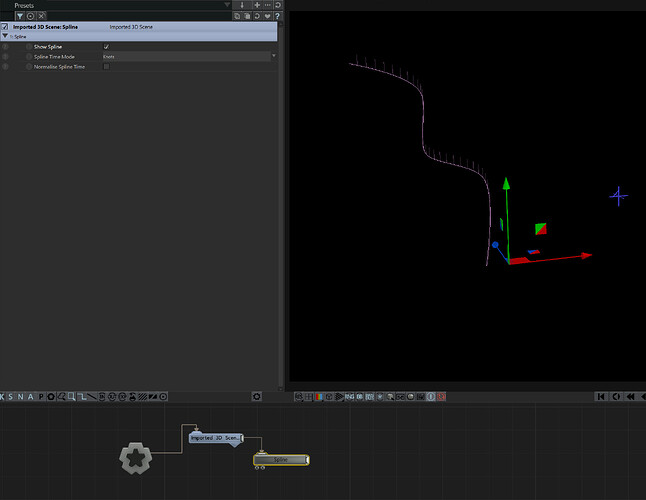The height and width of the screenshot is (500, 646).
Task: Click the blue Z-axis gizmo handle
Action: pyautogui.click(x=495, y=245)
